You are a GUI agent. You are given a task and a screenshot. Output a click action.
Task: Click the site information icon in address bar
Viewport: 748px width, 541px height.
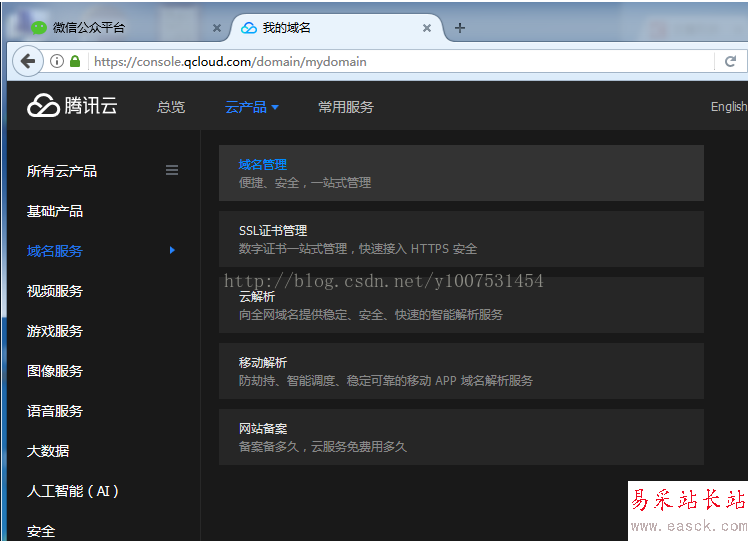tap(57, 61)
